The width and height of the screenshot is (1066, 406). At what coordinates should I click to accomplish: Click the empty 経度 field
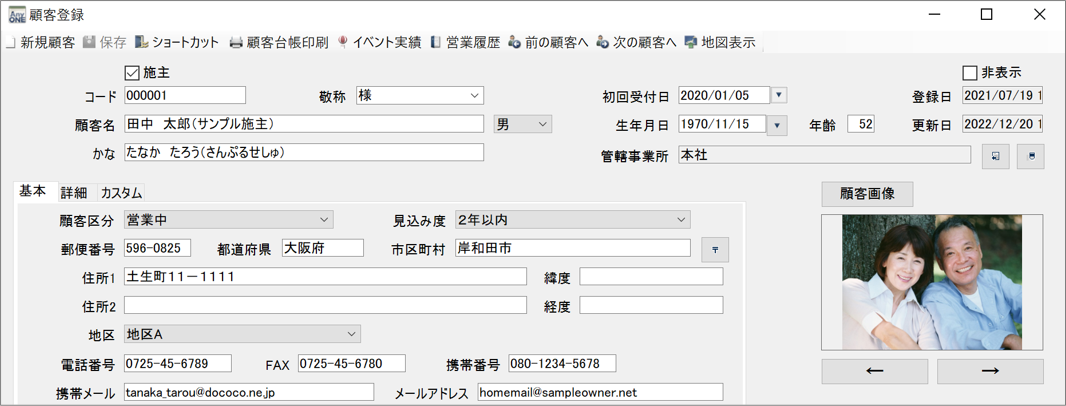[651, 305]
